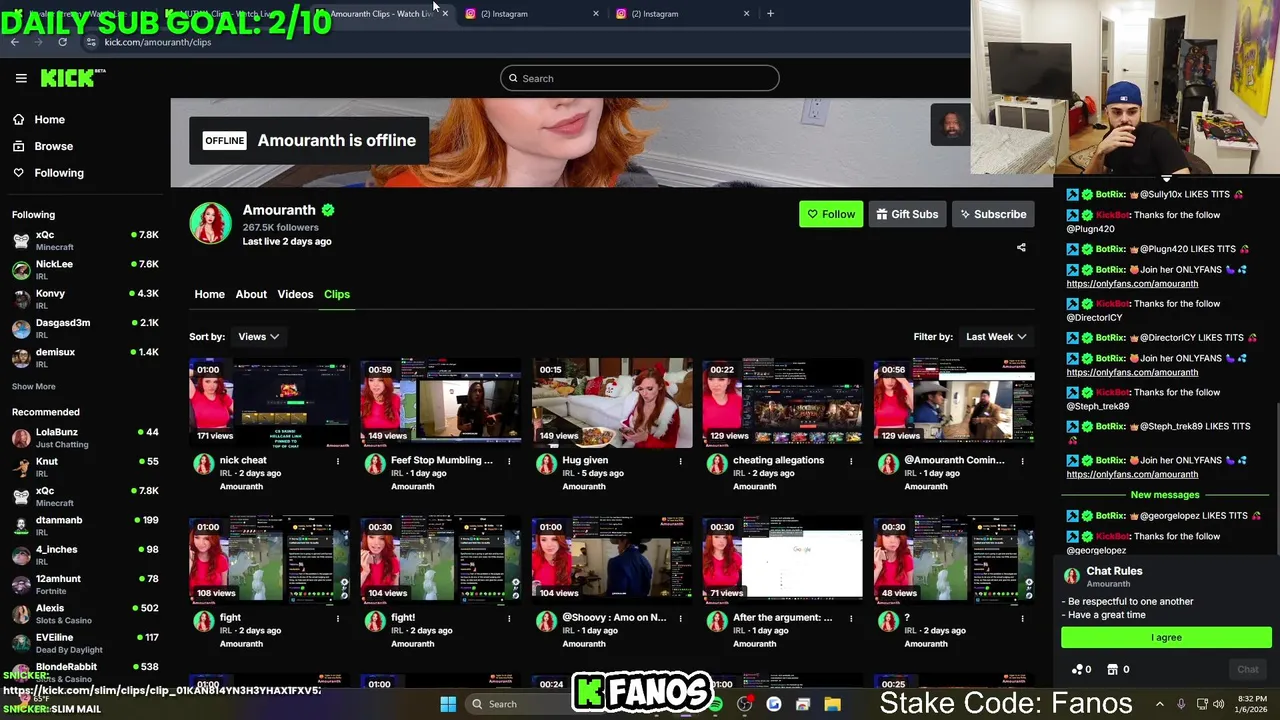This screenshot has width=1280, height=720.
Task: Expand Show More under Following
Action: point(33,386)
